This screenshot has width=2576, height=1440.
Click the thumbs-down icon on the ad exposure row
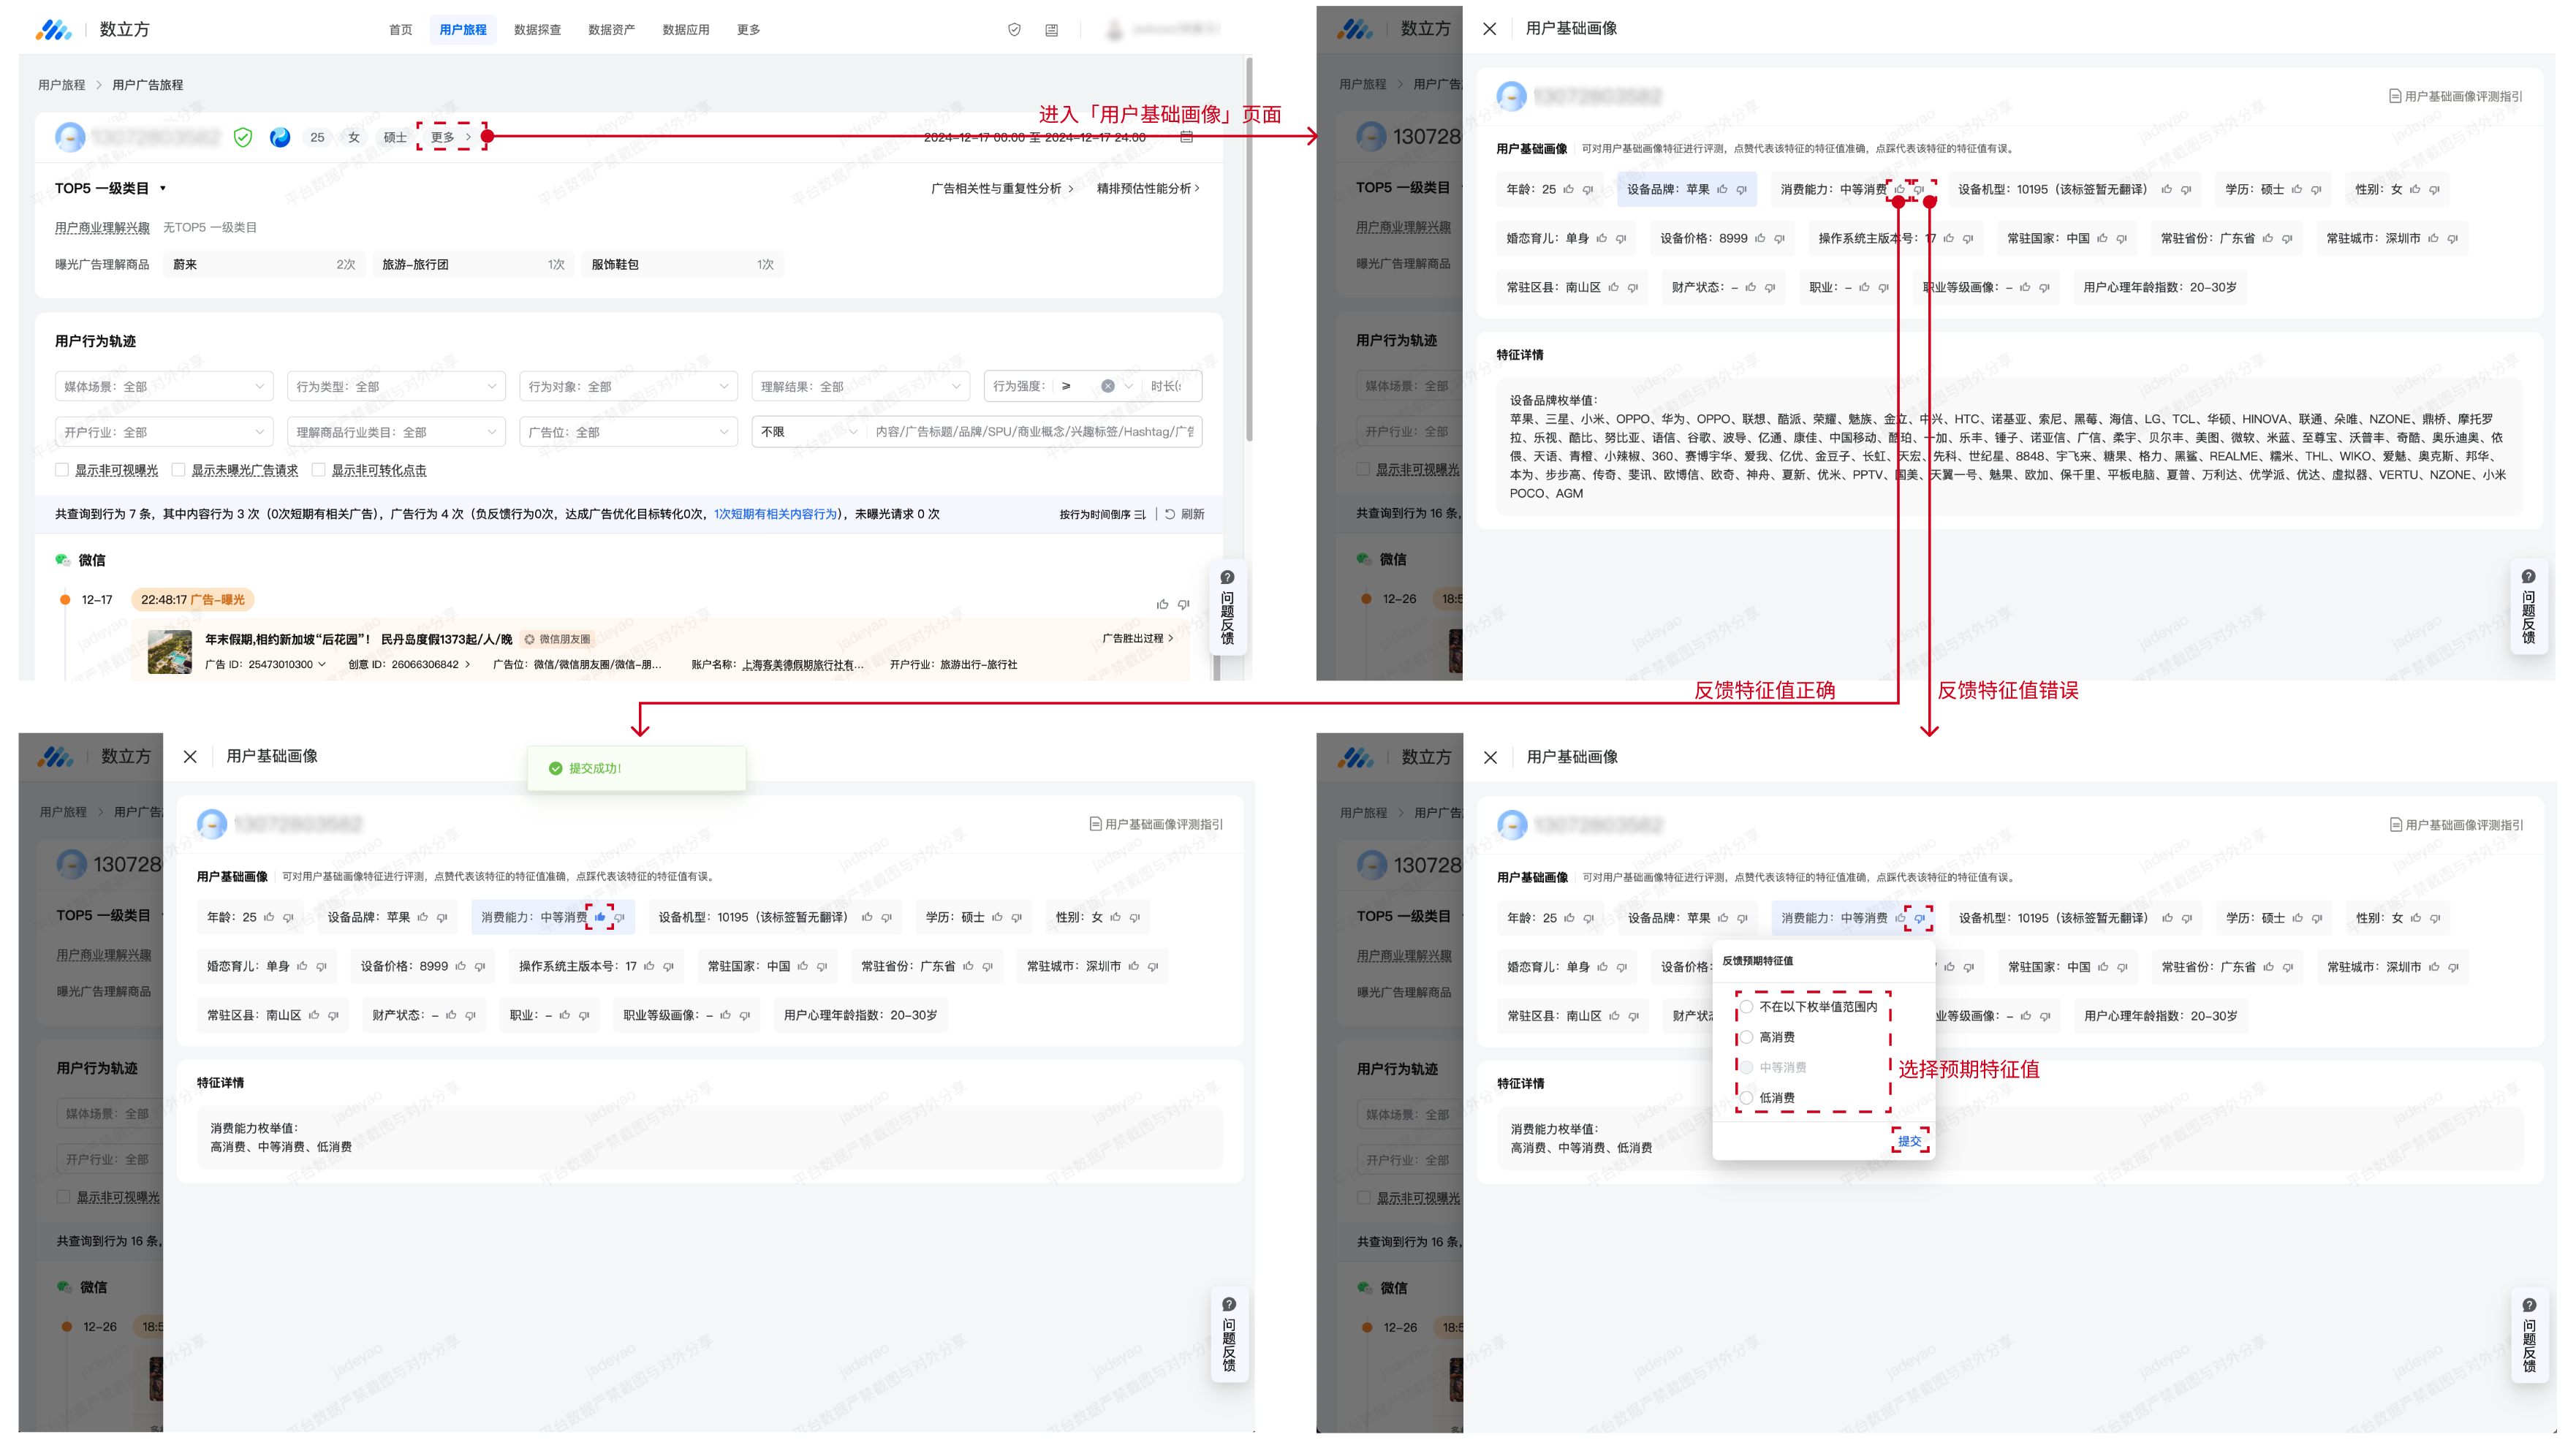coord(1183,604)
